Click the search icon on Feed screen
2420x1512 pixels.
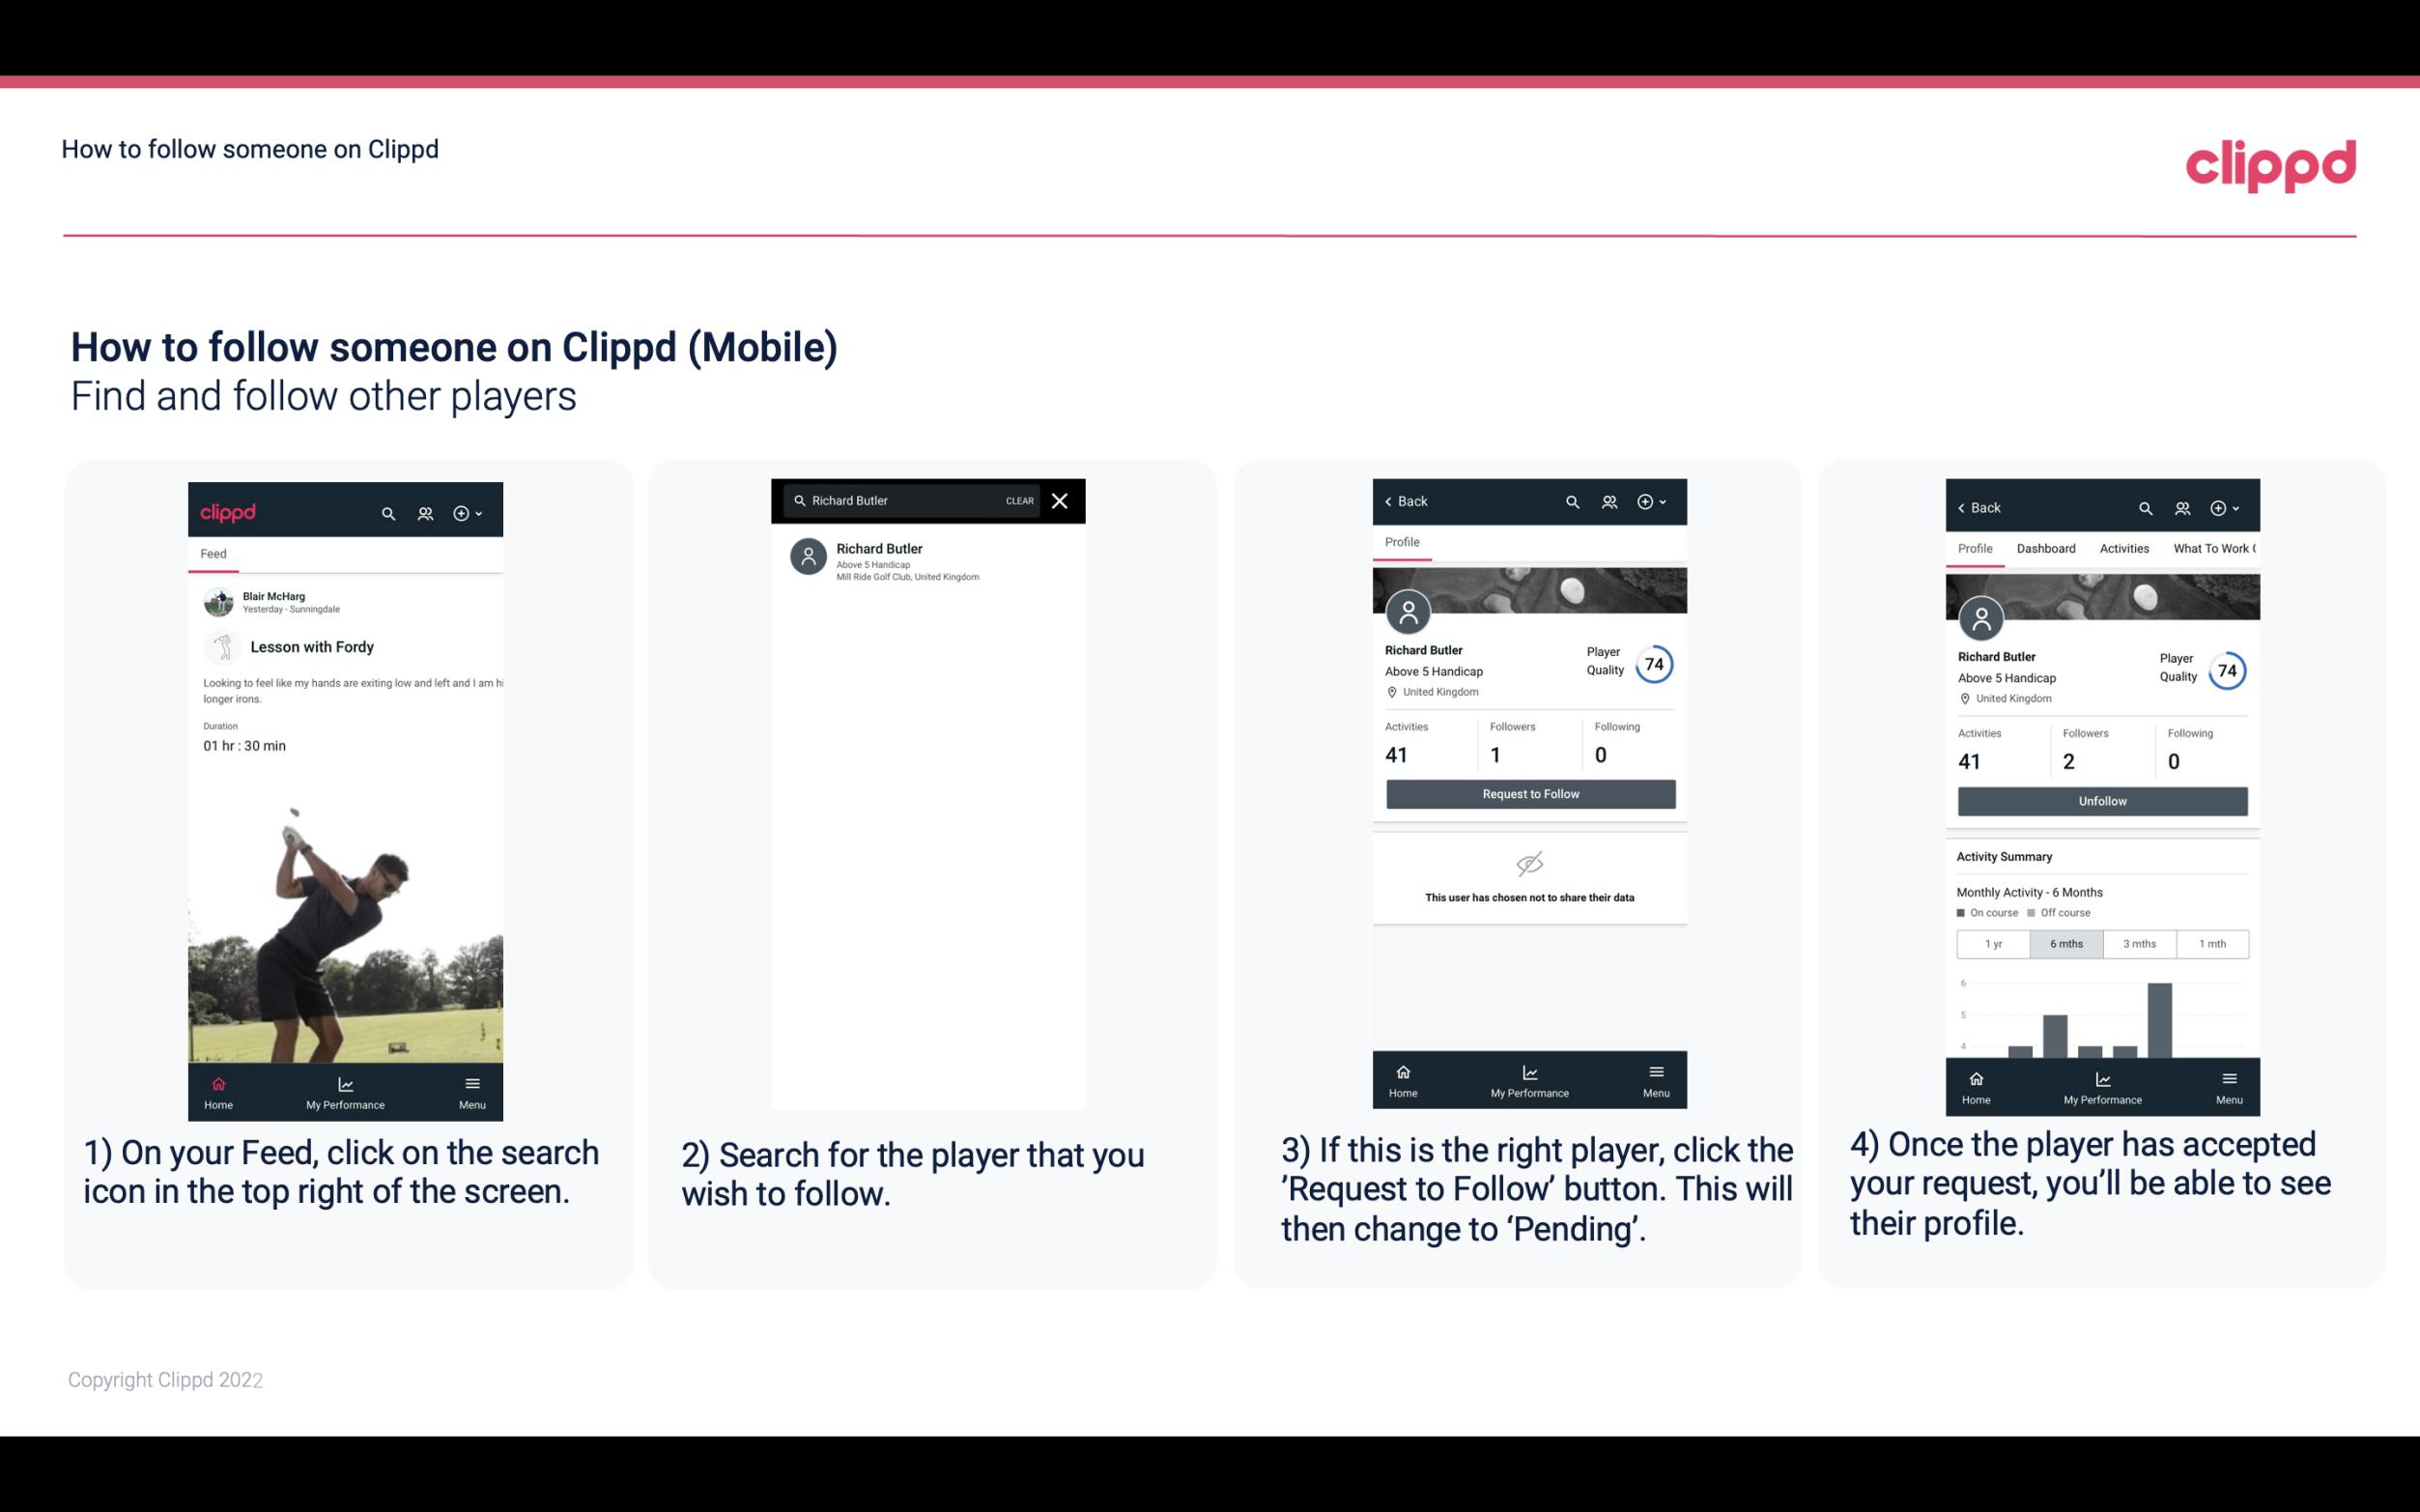point(388,510)
